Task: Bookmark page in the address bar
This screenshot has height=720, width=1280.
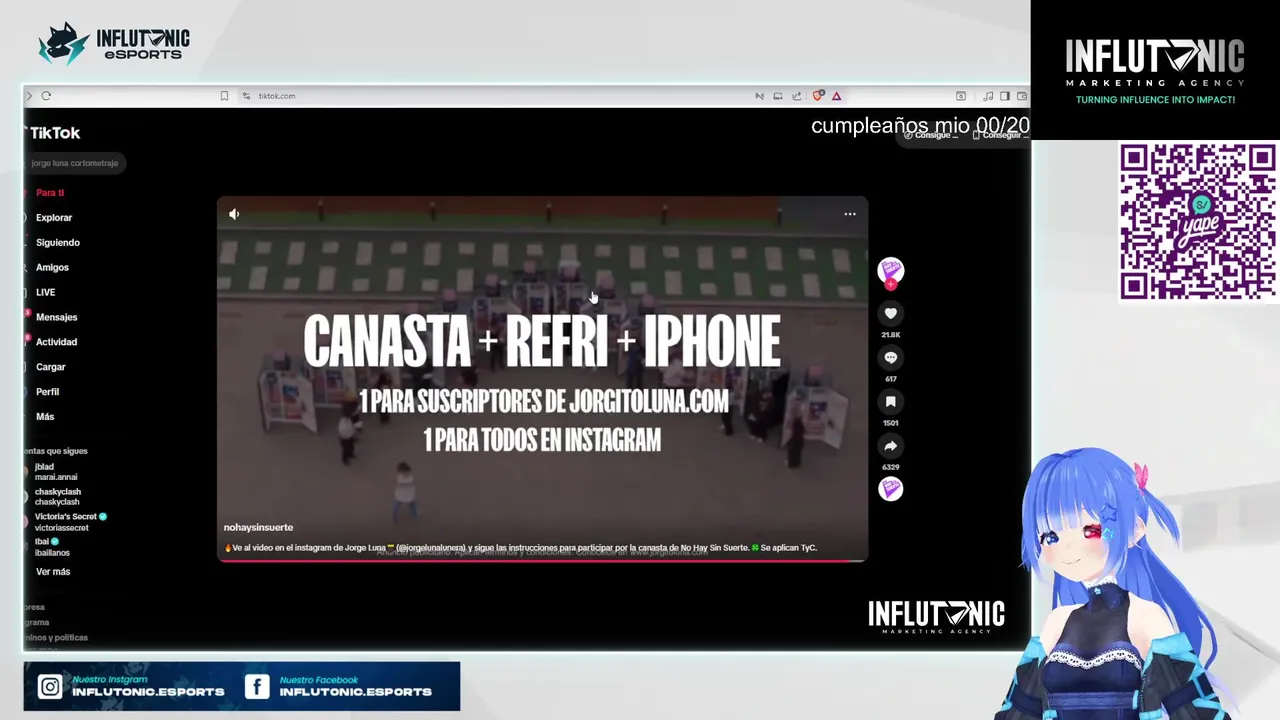Action: (224, 96)
